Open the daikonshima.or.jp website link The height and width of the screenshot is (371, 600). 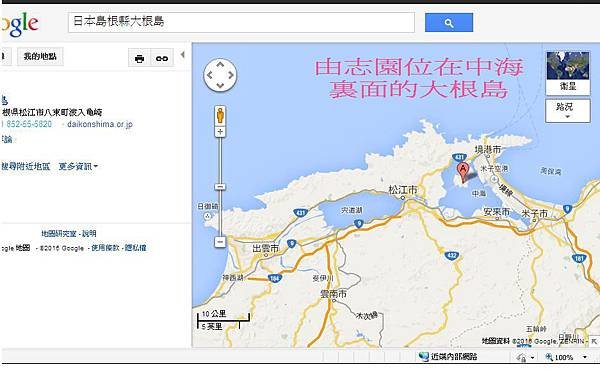(100, 124)
